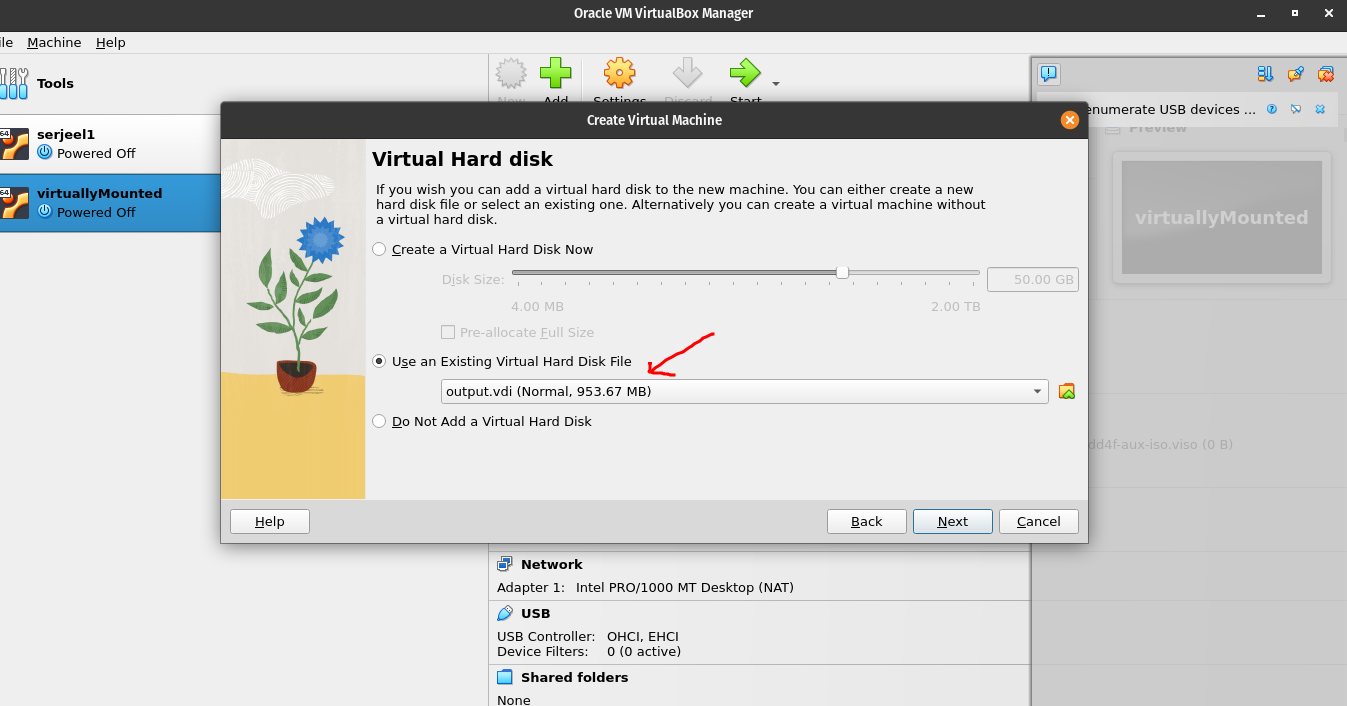Click the Tools label in sidebar
This screenshot has width=1347, height=706.
pyautogui.click(x=55, y=83)
